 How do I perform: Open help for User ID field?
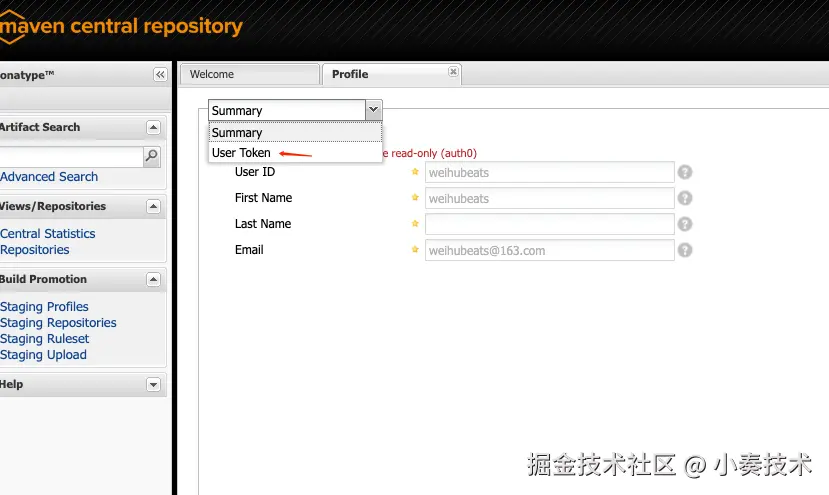pyautogui.click(x=685, y=172)
